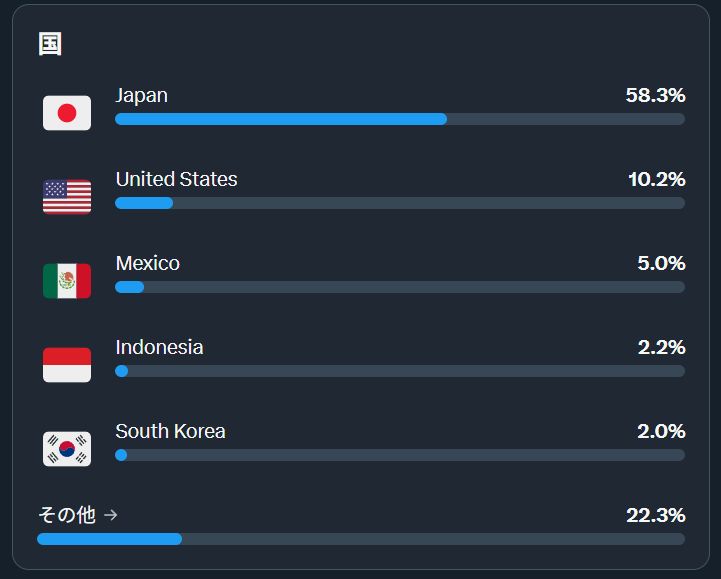721x579 pixels.
Task: Click the その他 22.3% progress bar
Action: pos(360,539)
